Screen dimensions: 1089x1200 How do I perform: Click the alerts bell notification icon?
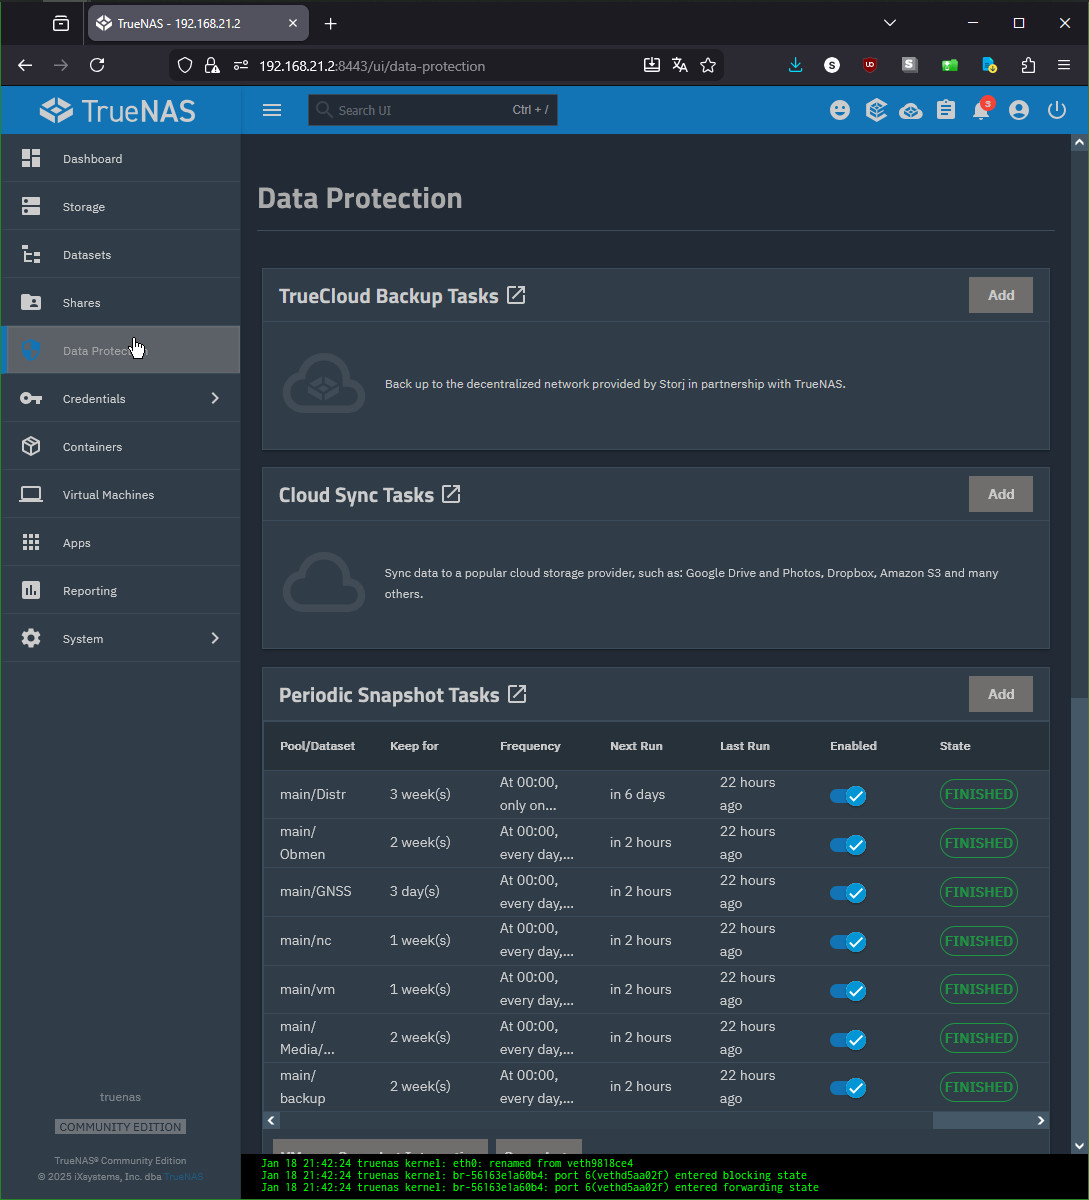tap(981, 111)
